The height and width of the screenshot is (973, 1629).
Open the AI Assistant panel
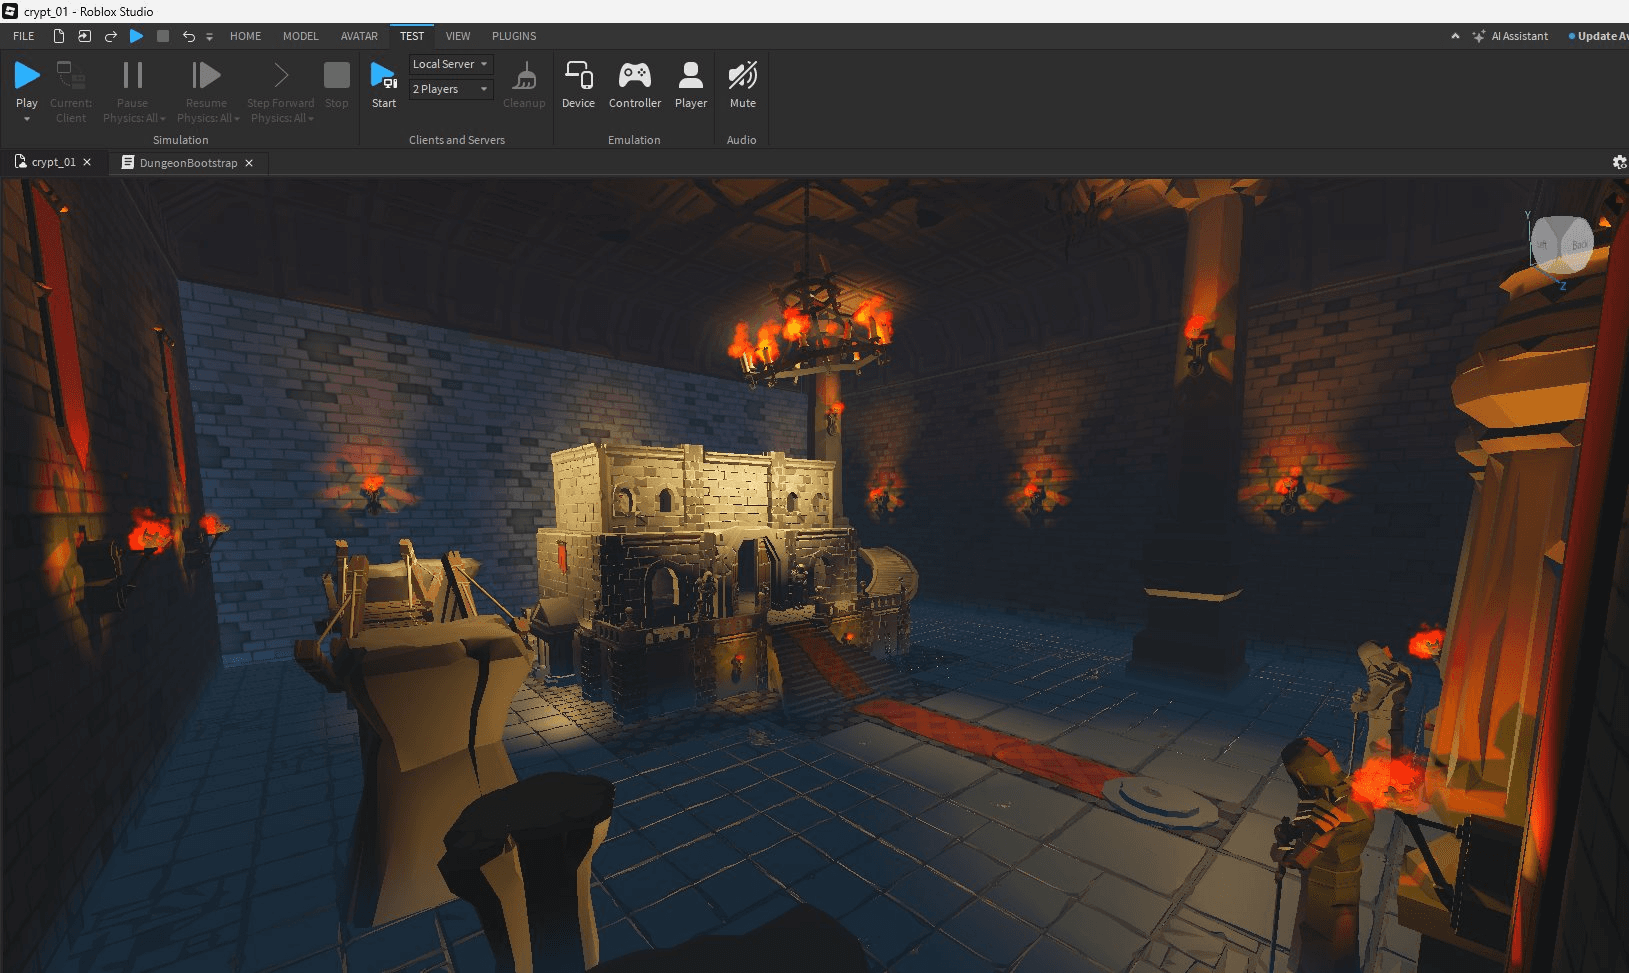point(1510,36)
